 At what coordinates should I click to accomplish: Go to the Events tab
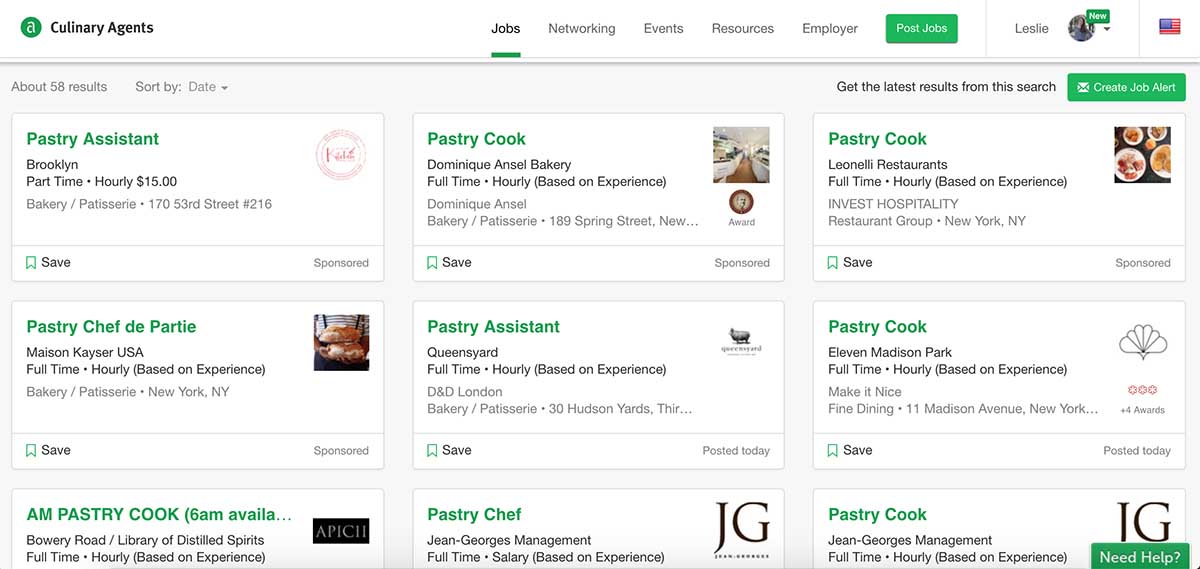pyautogui.click(x=664, y=28)
